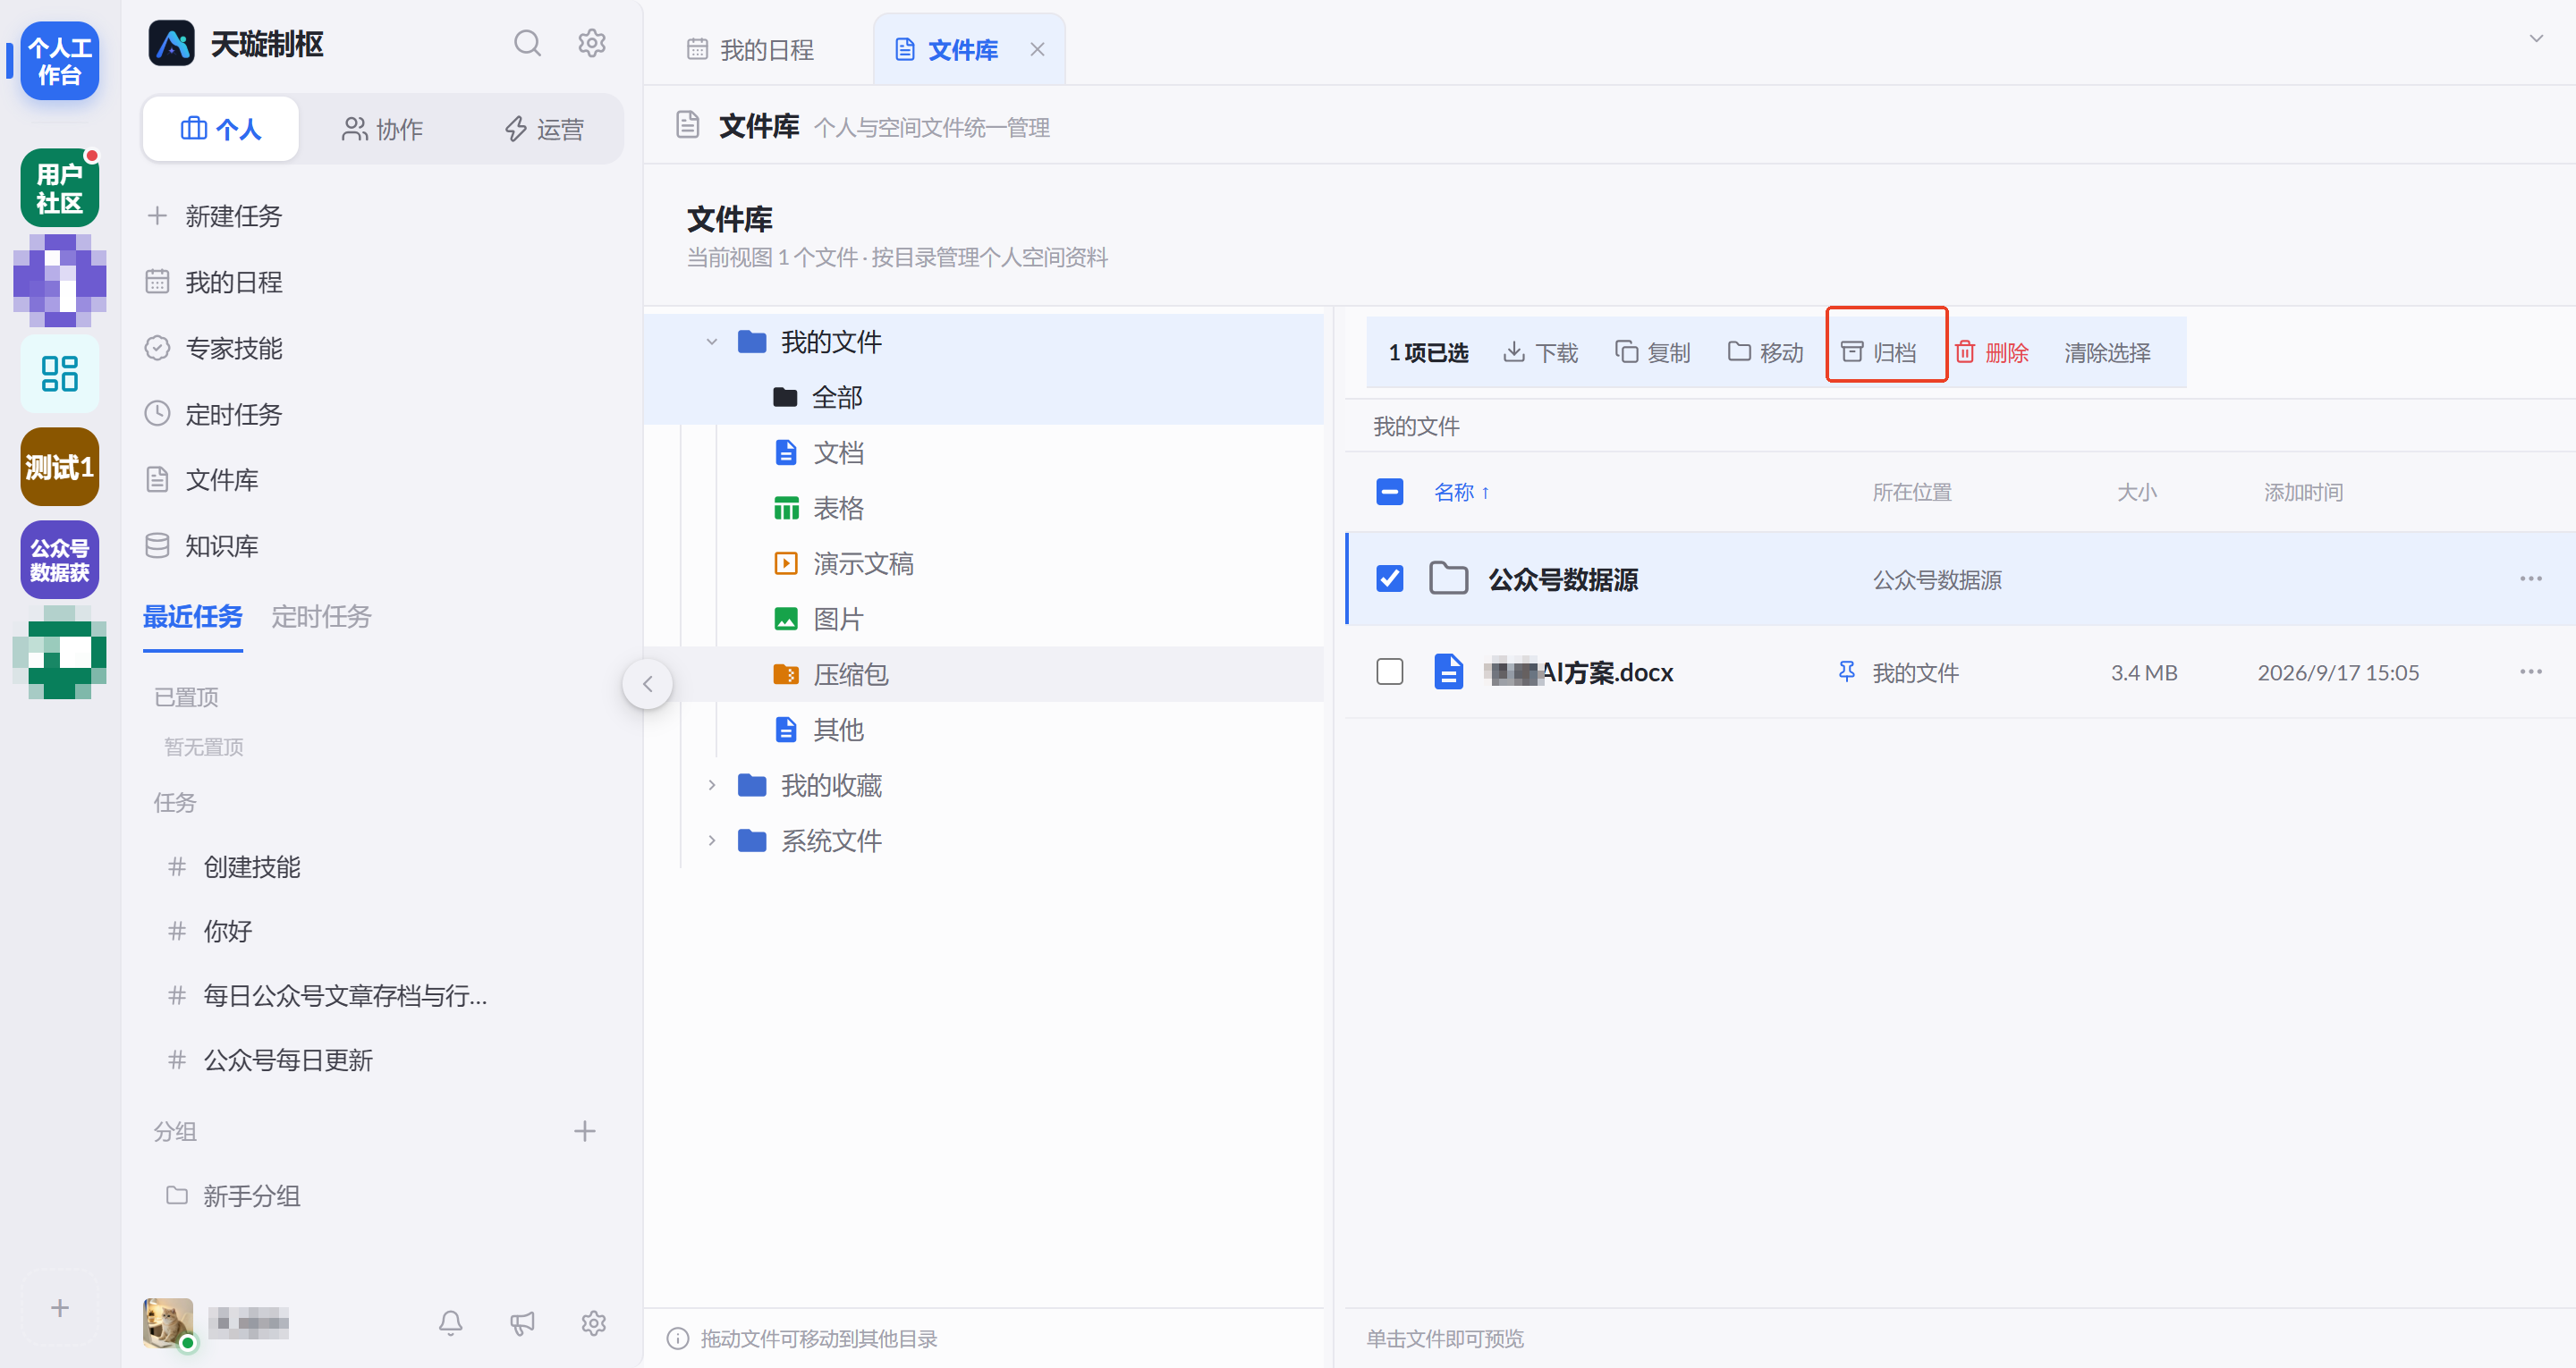
Task: Open the 用户社区 sidebar app icon
Action: point(60,188)
